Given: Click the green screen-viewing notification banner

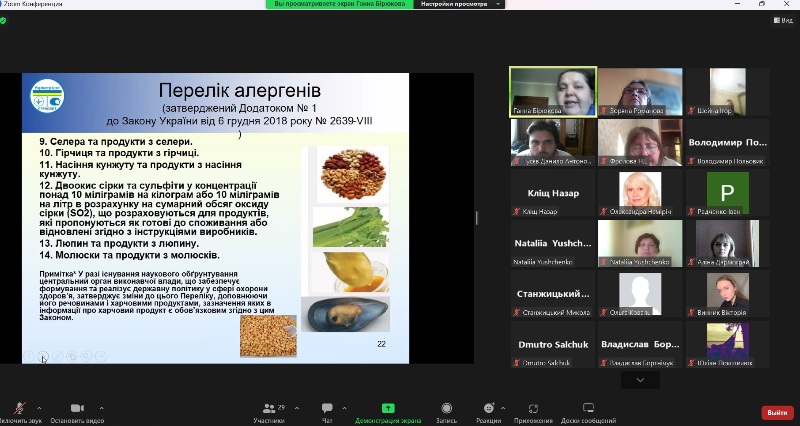Looking at the screenshot, I should click(340, 4).
